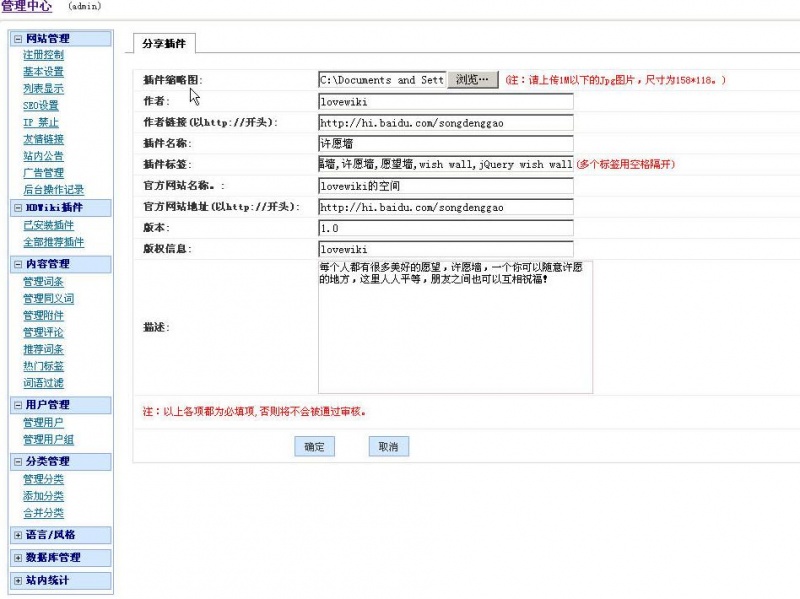800x599 pixels.
Task: Switch to the 分享插件 tab
Action: coord(165,43)
